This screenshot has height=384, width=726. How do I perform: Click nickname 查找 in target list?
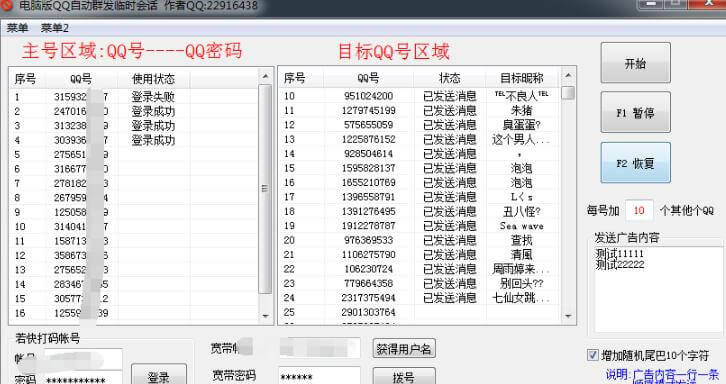pos(521,240)
